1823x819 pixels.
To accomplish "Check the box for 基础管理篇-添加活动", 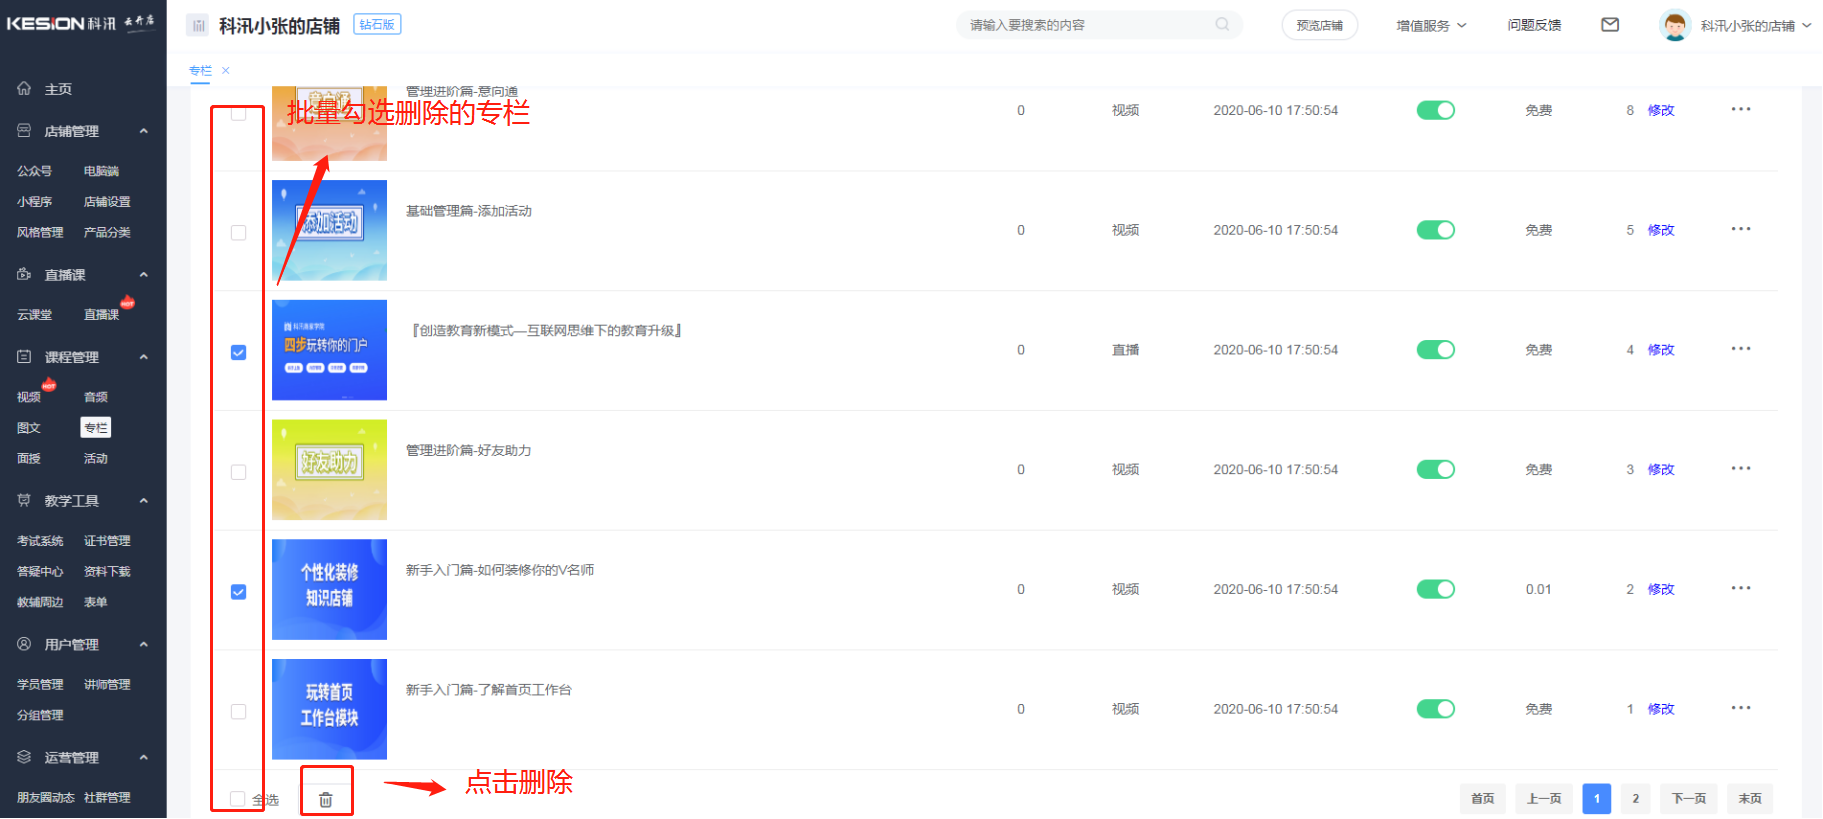I will [x=238, y=233].
